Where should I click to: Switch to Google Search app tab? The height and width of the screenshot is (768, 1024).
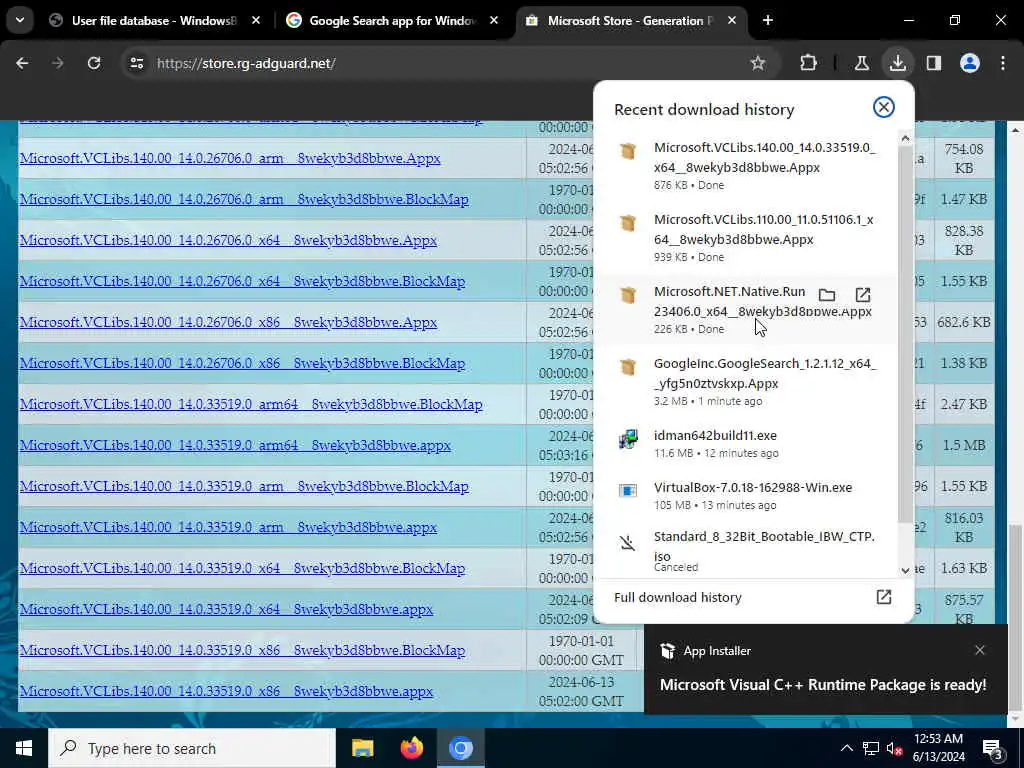point(394,21)
